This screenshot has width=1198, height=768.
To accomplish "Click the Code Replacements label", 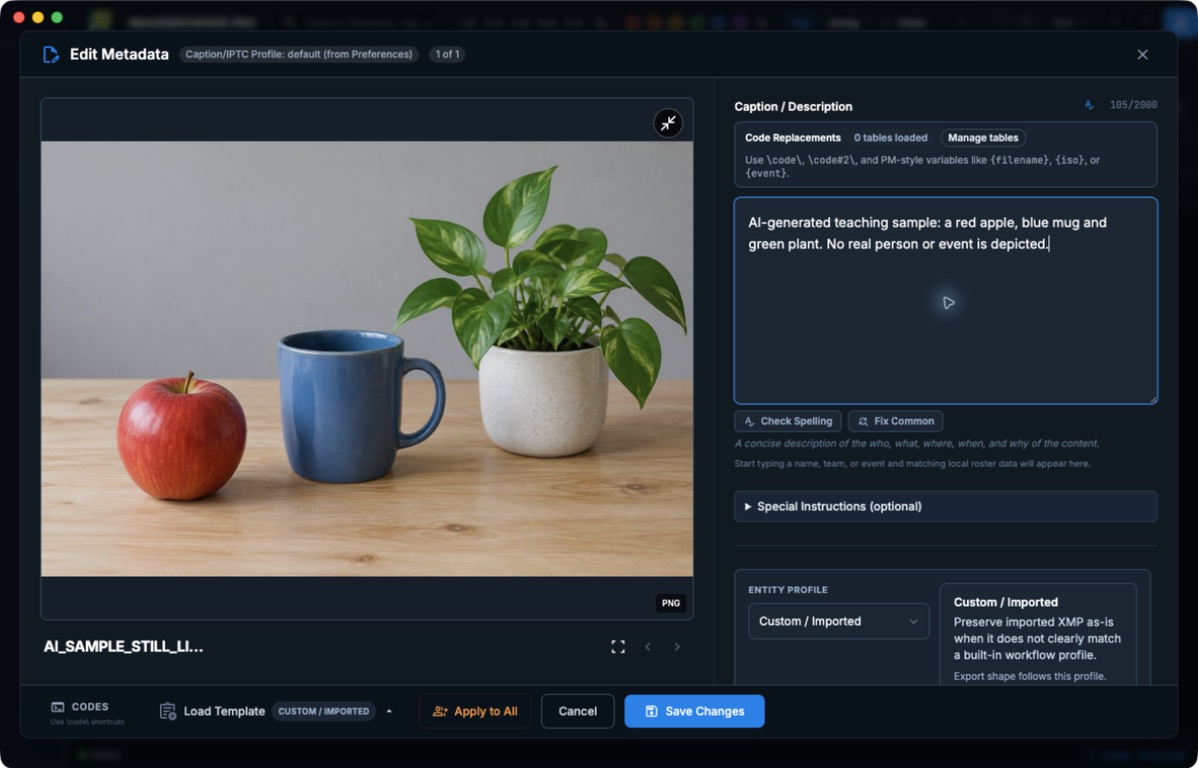I will (x=792, y=138).
